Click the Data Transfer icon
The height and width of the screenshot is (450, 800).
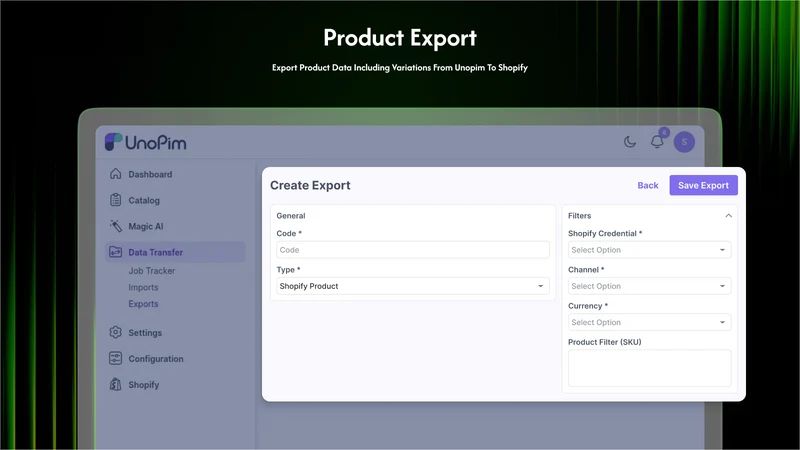116,252
